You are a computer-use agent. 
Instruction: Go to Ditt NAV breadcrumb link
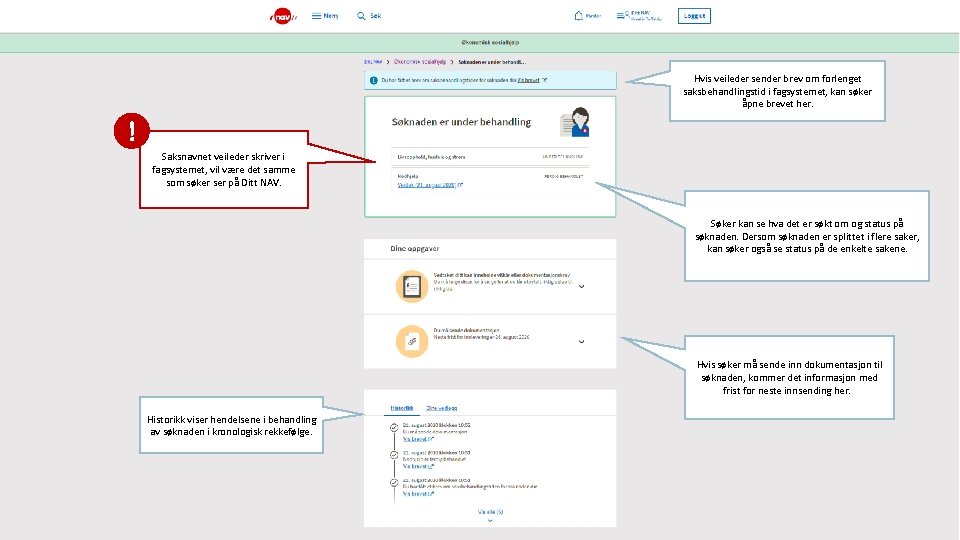[373, 62]
